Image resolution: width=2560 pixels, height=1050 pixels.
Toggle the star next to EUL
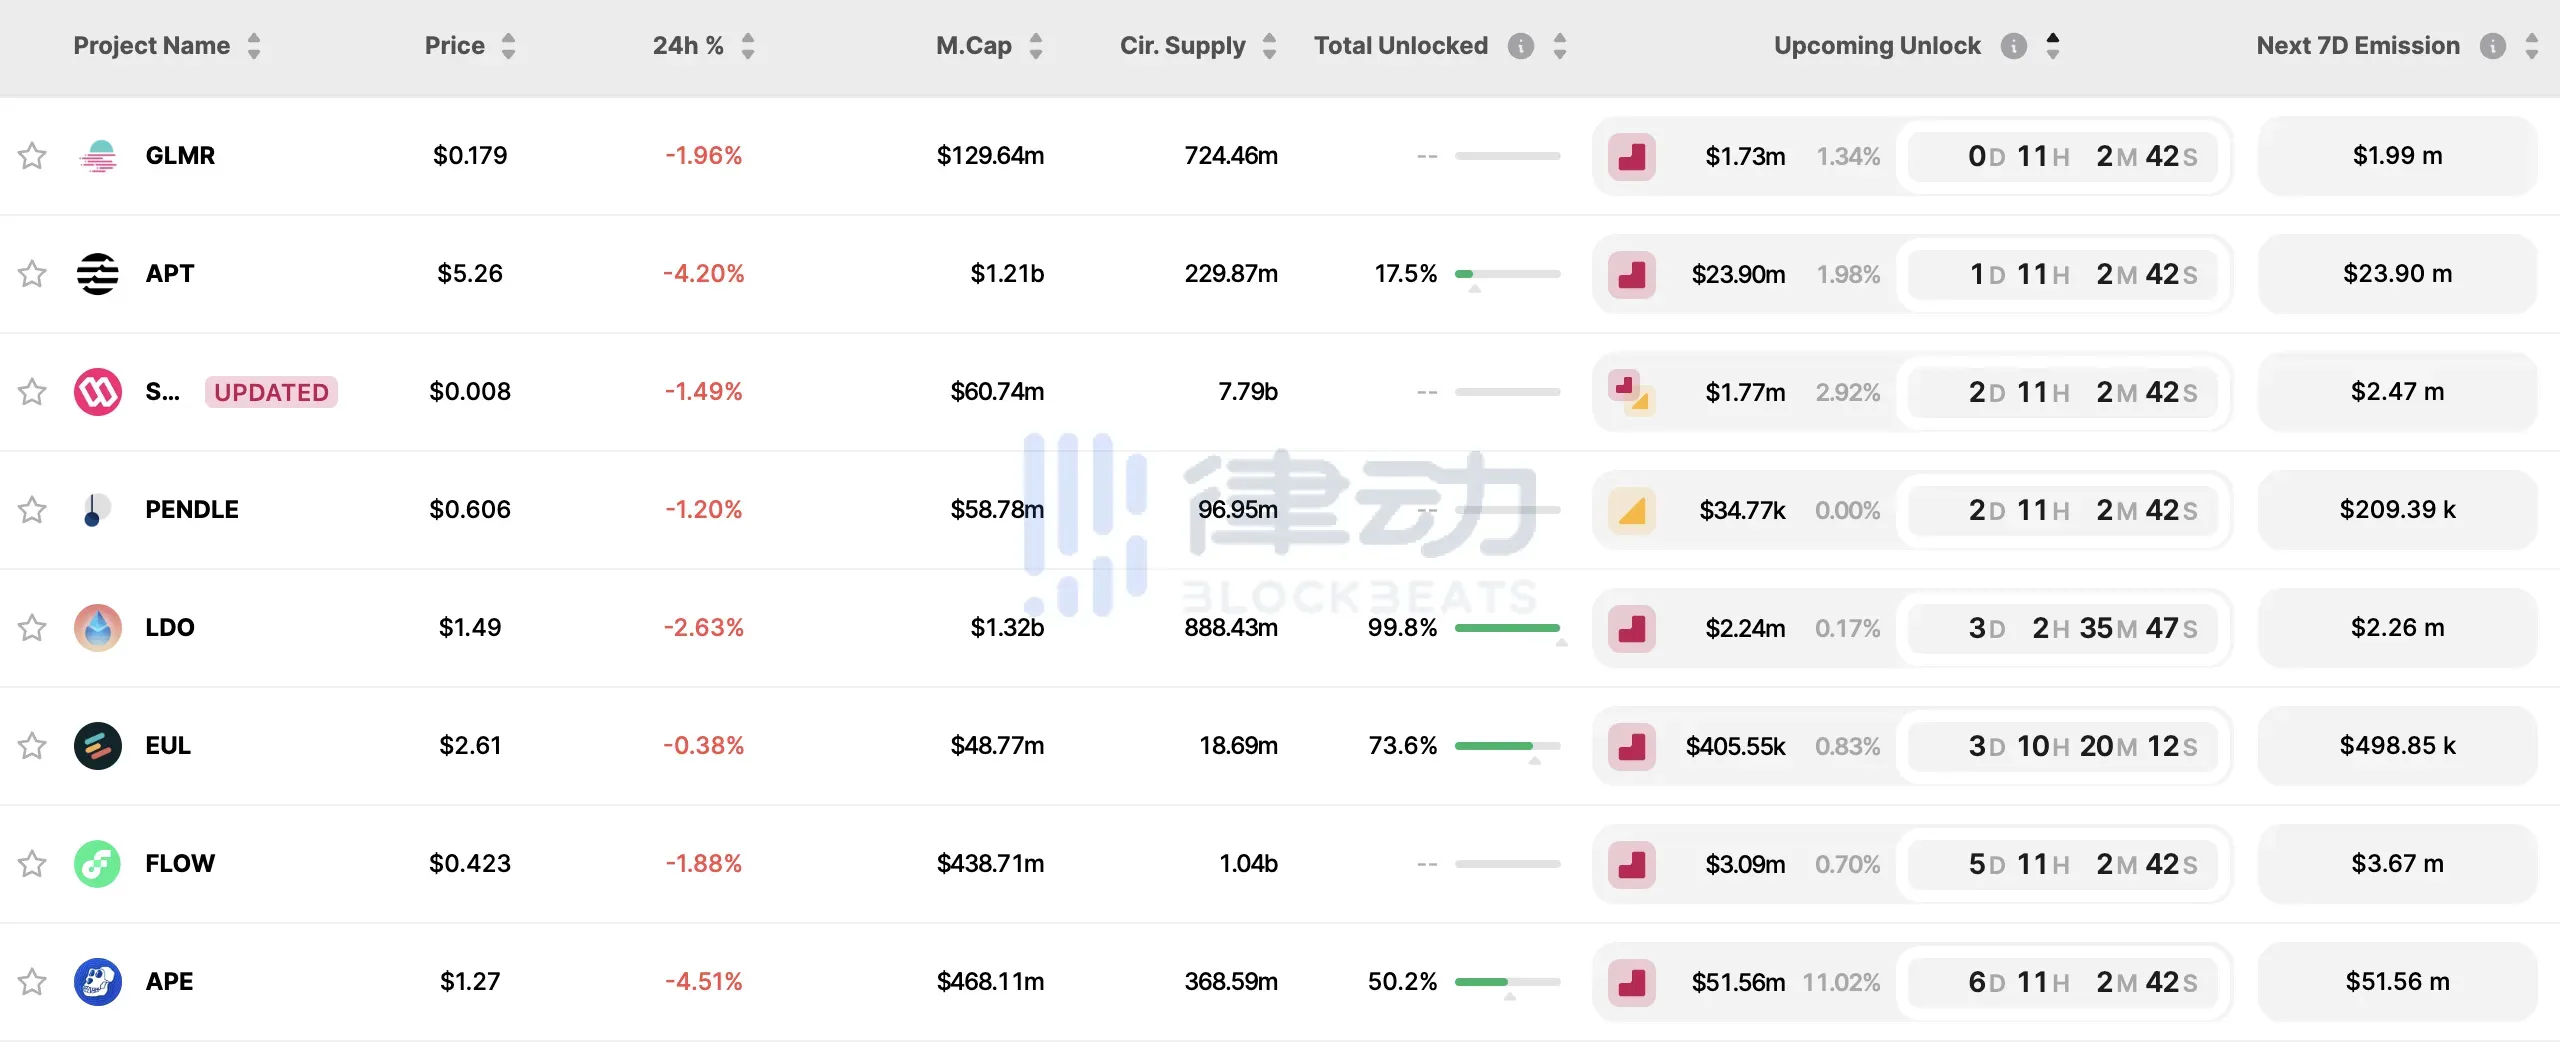click(x=32, y=746)
